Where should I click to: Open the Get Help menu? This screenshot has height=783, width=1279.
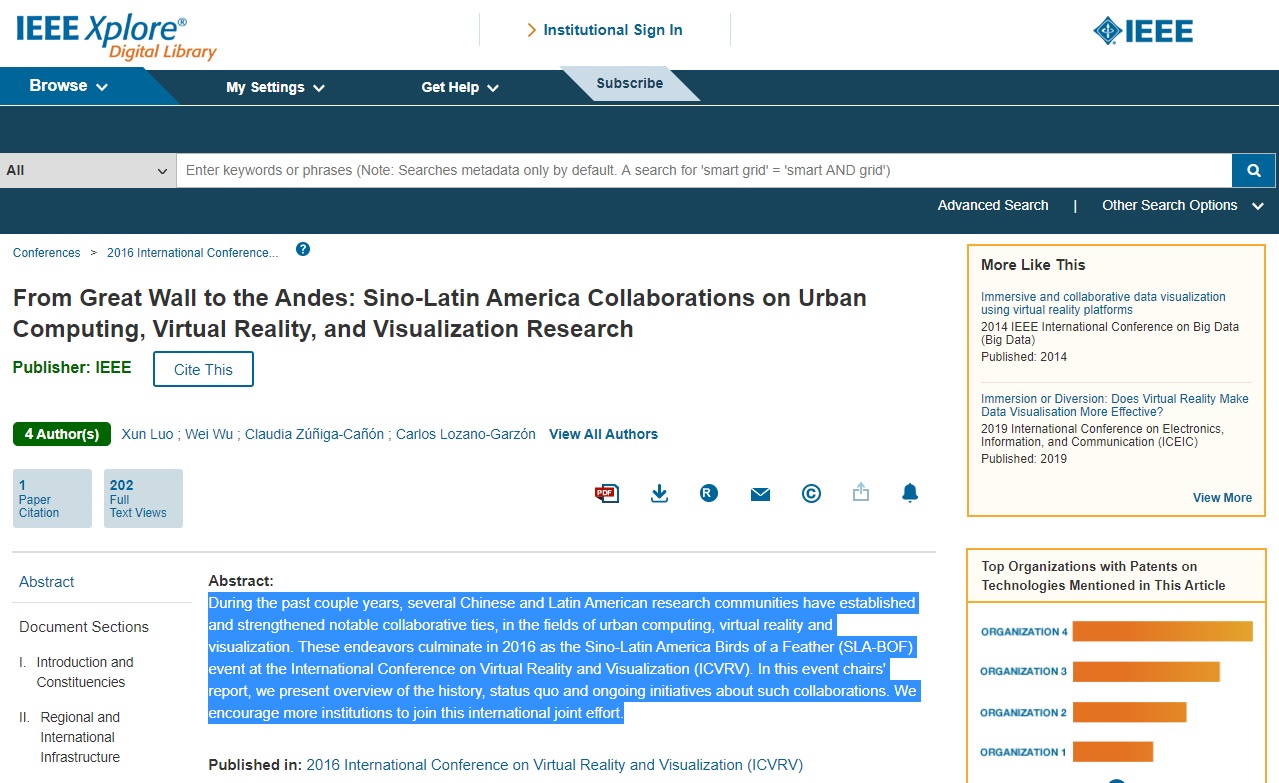[x=459, y=87]
